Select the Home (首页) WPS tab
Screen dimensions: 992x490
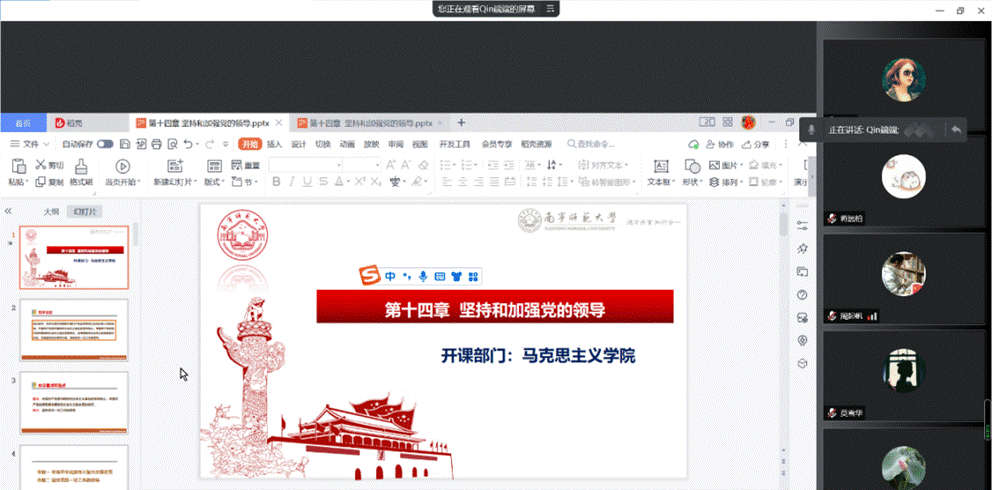click(x=23, y=123)
